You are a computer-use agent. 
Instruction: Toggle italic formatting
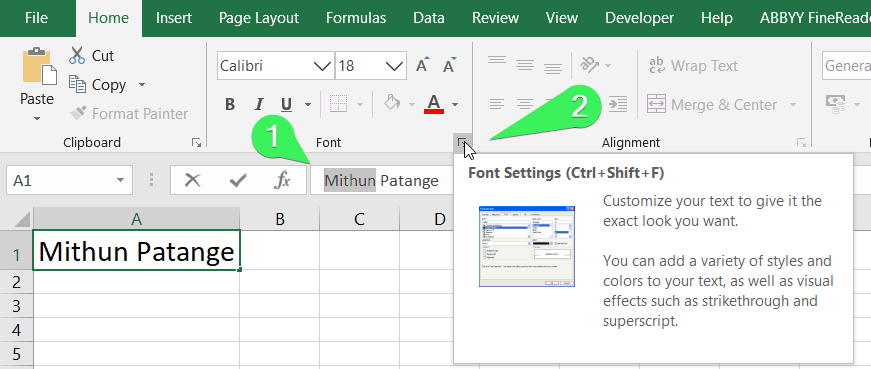[x=258, y=104]
